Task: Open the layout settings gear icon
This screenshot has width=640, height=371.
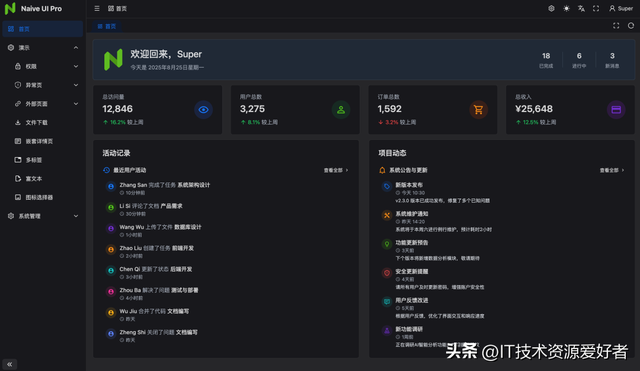Action: [551, 9]
